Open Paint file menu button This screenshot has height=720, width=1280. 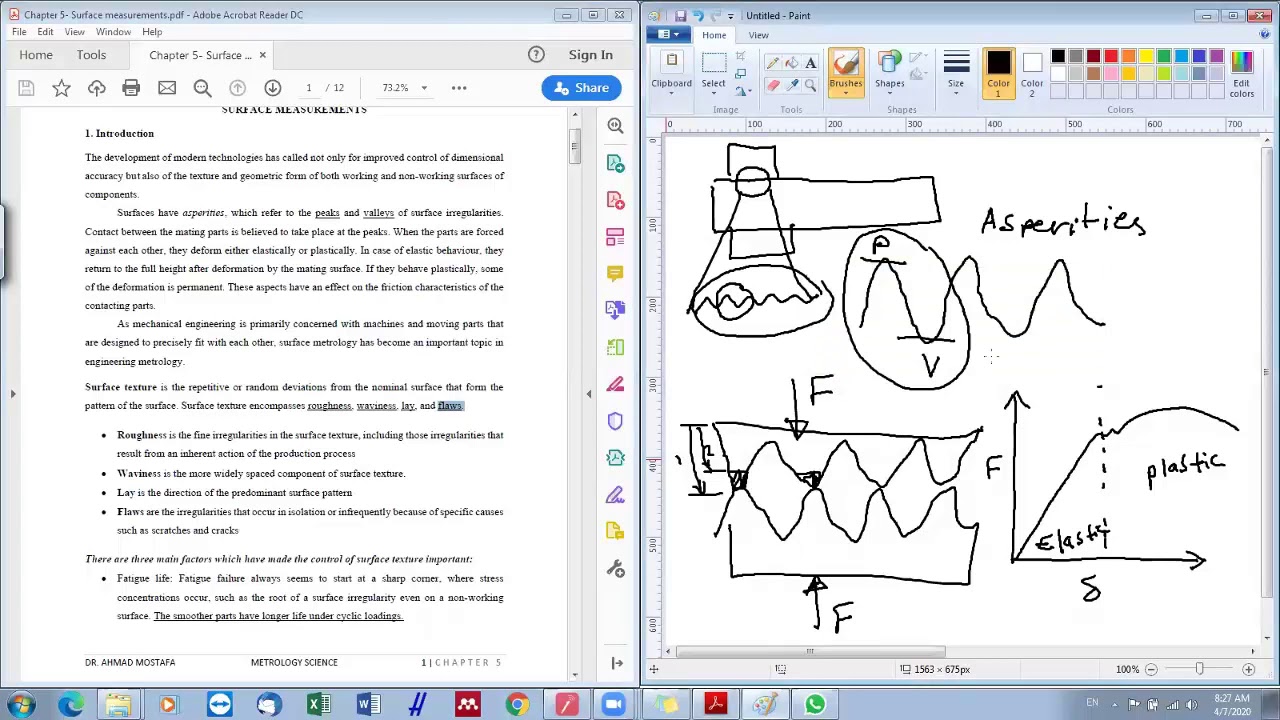point(666,35)
